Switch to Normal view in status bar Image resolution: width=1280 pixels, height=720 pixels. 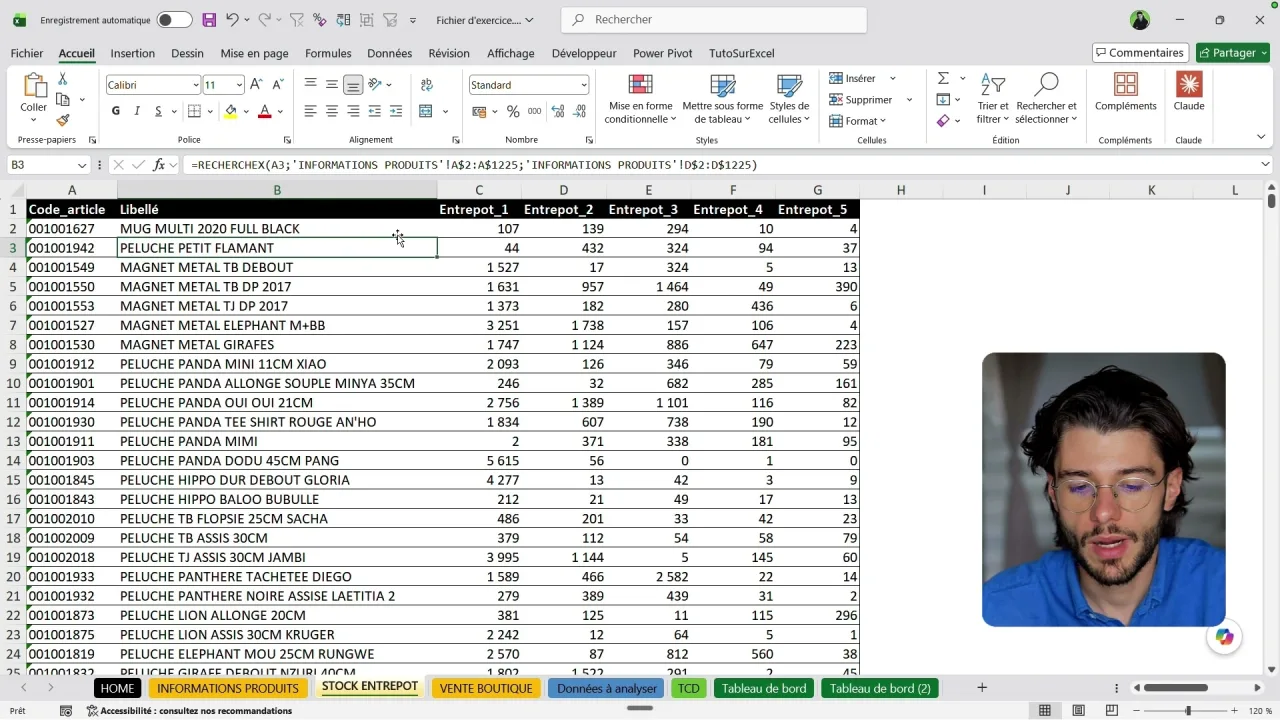click(1045, 711)
